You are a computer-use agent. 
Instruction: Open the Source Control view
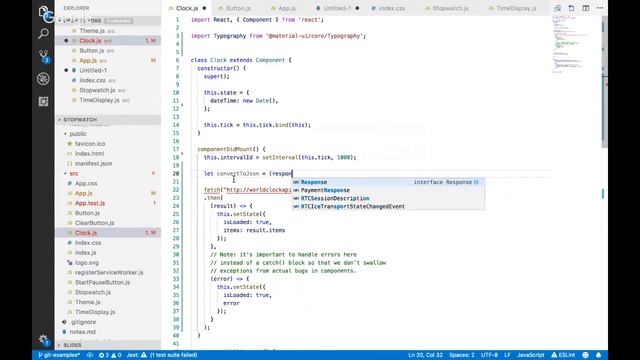coord(43,56)
